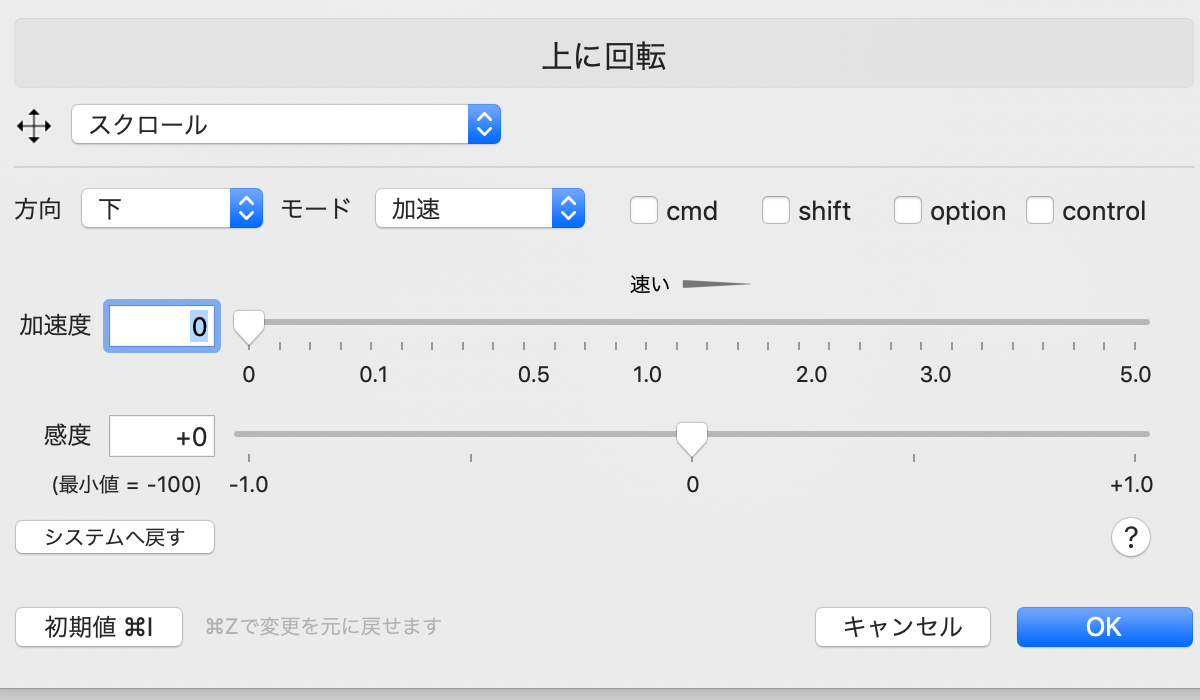
Task: Click the キャンセル button
Action: pyautogui.click(x=902, y=627)
